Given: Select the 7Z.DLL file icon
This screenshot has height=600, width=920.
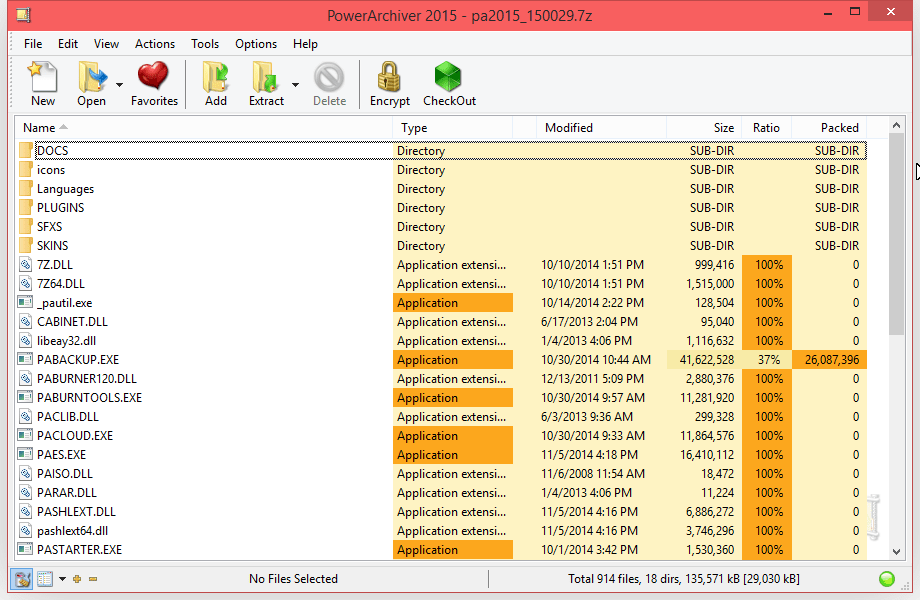Looking at the screenshot, I should (x=25, y=265).
